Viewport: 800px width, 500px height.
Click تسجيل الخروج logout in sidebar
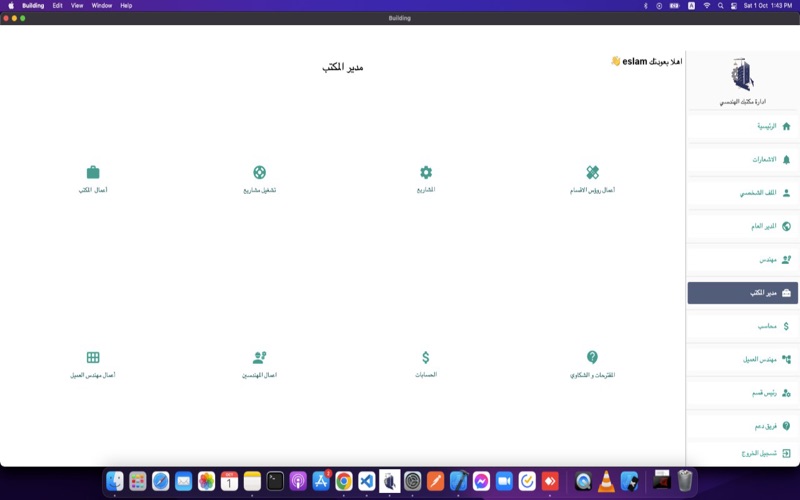(x=742, y=453)
